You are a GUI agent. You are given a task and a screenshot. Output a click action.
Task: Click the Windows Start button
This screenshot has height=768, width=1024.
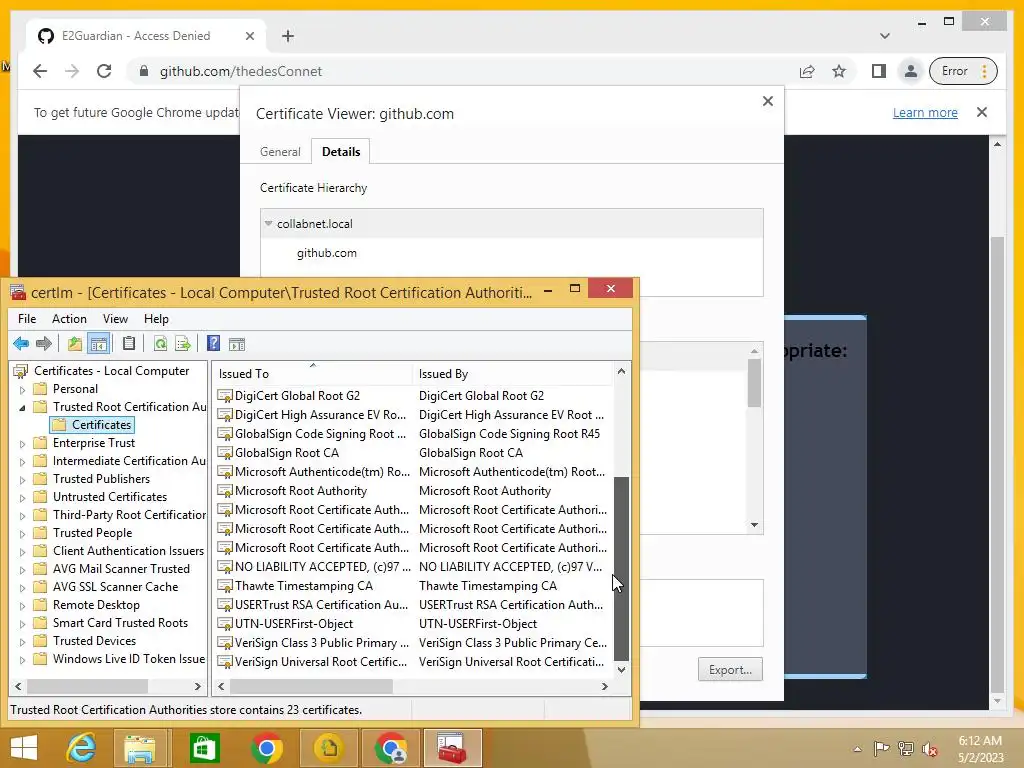click(24, 748)
